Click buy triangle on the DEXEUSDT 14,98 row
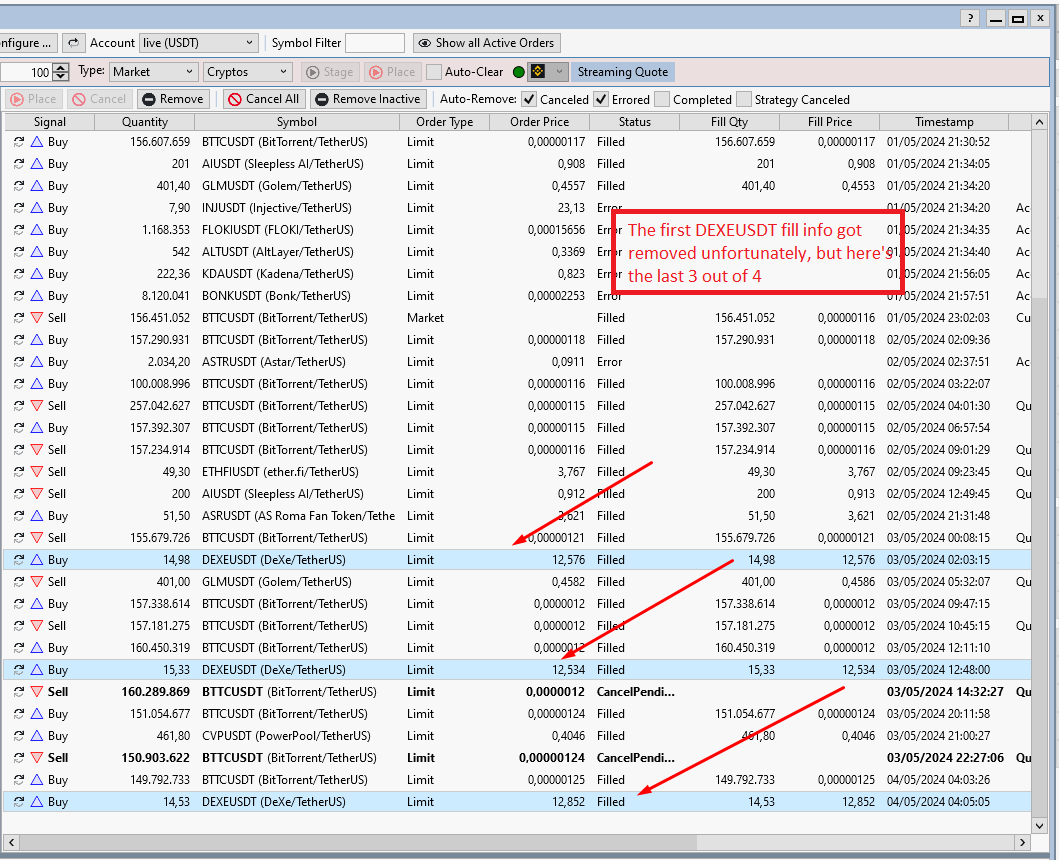Screen dimensions: 1059x860 (36, 559)
